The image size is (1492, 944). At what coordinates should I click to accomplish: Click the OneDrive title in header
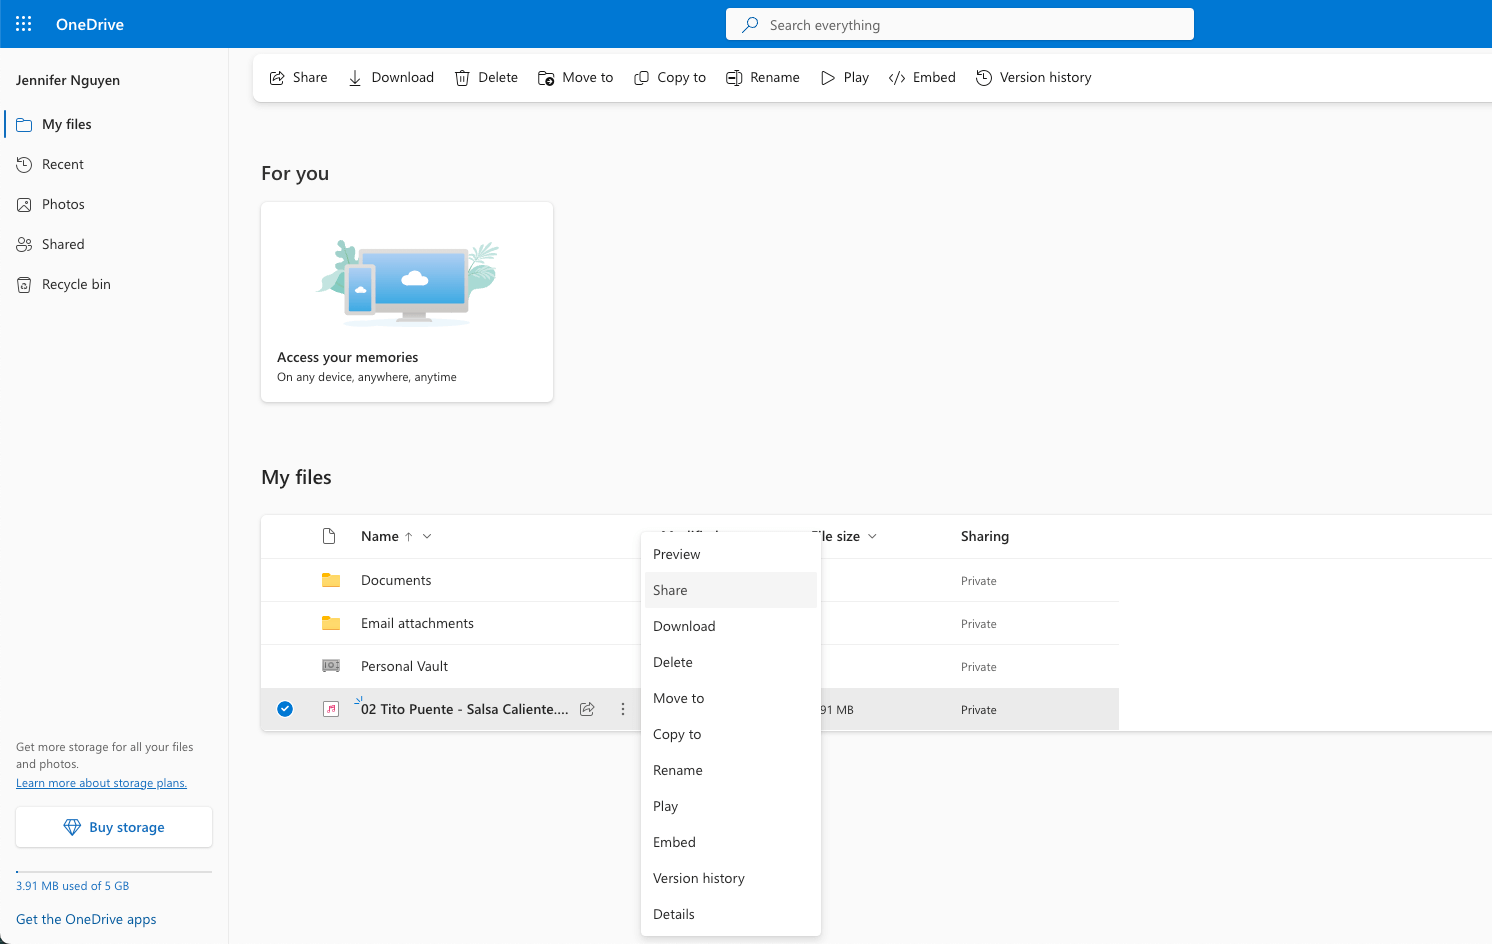click(x=90, y=24)
